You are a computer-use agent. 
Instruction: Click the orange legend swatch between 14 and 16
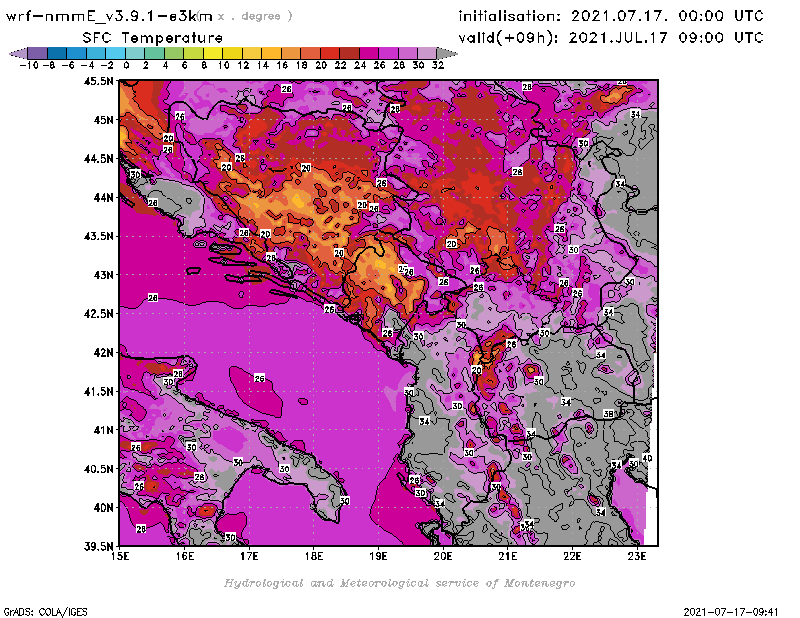point(271,53)
